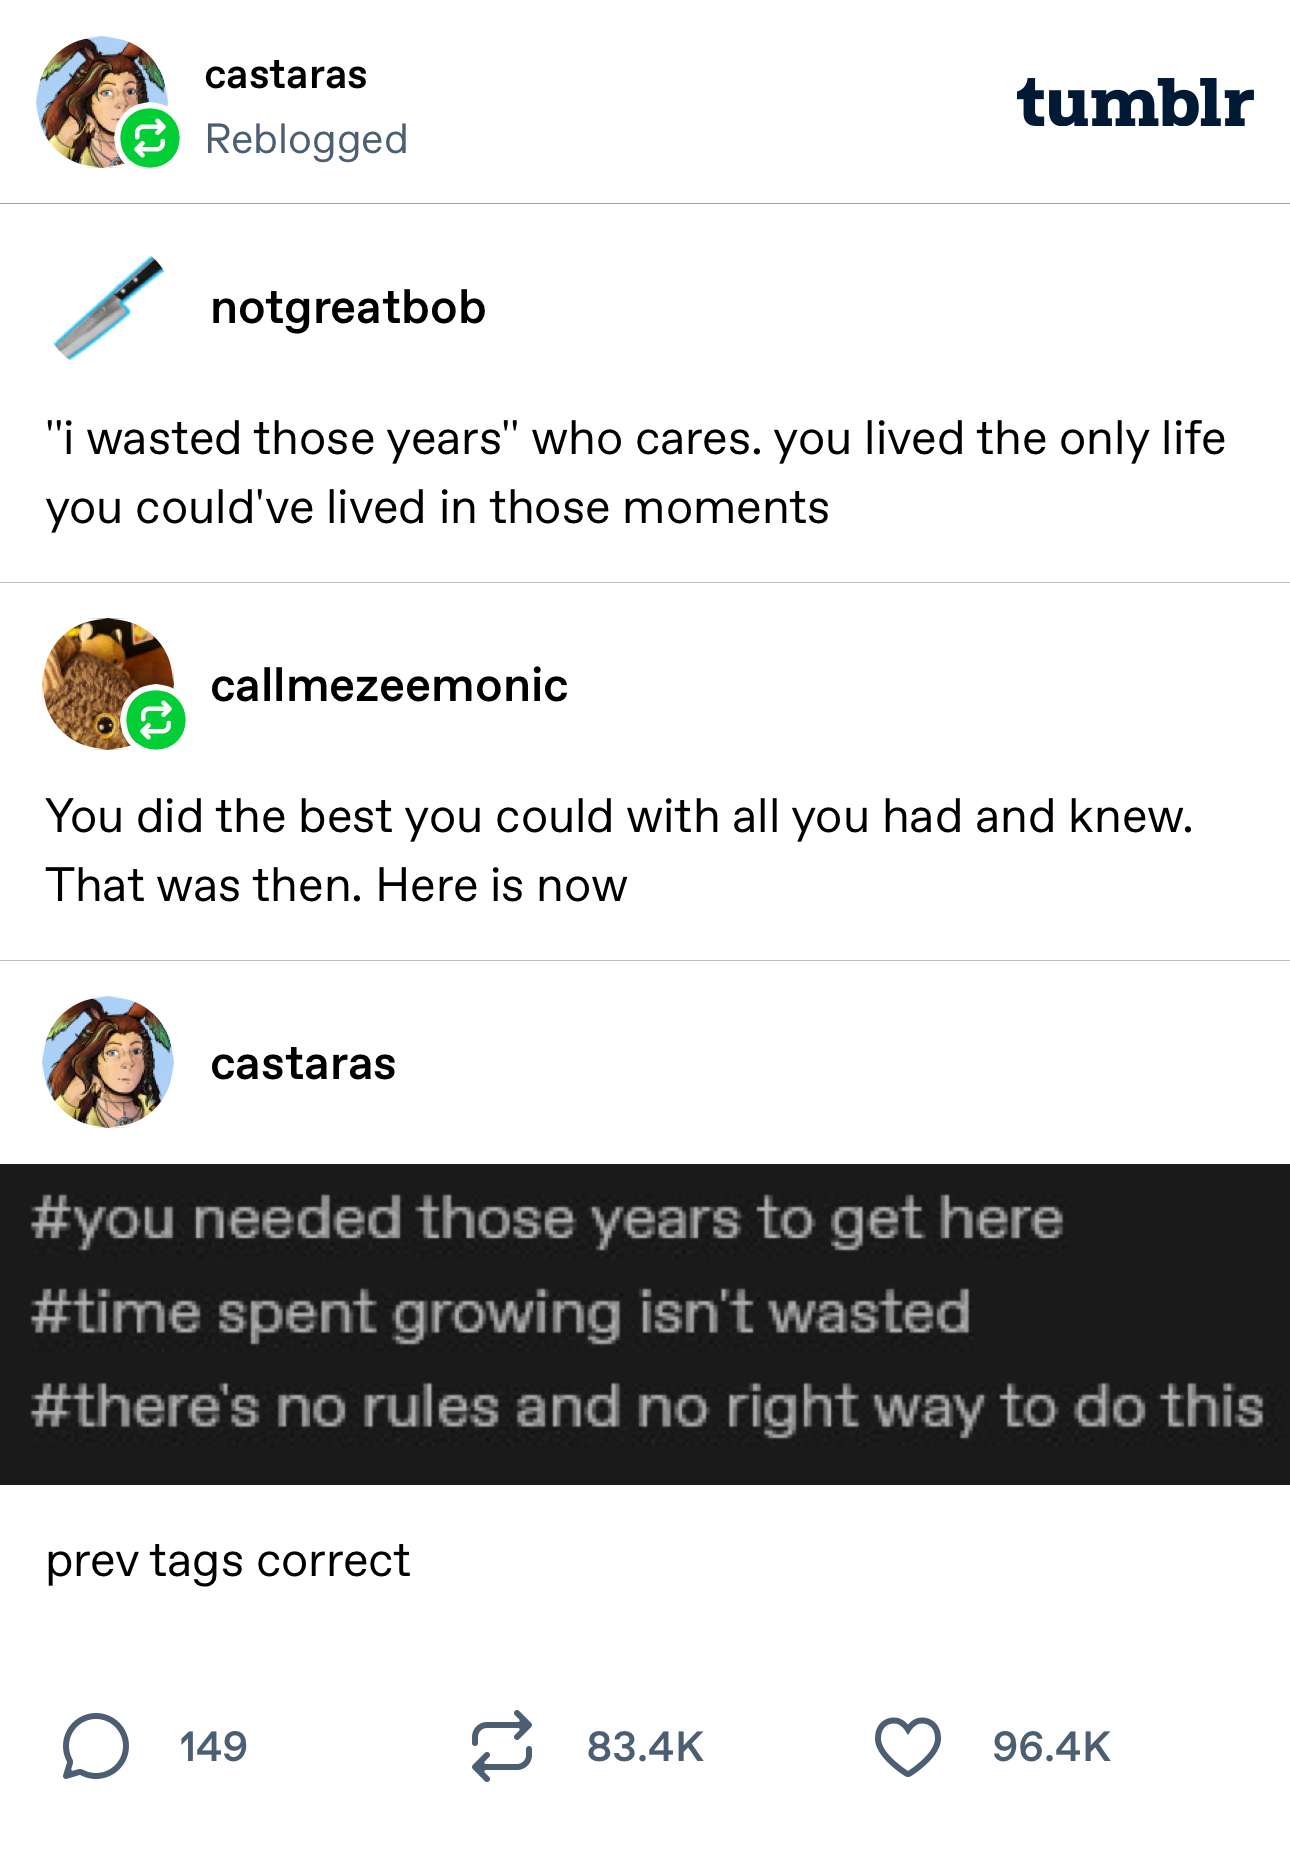Screen dimensions: 1290x1854
Task: Click the reblog badge on callmezeemonic avatar
Action: pyautogui.click(x=156, y=719)
